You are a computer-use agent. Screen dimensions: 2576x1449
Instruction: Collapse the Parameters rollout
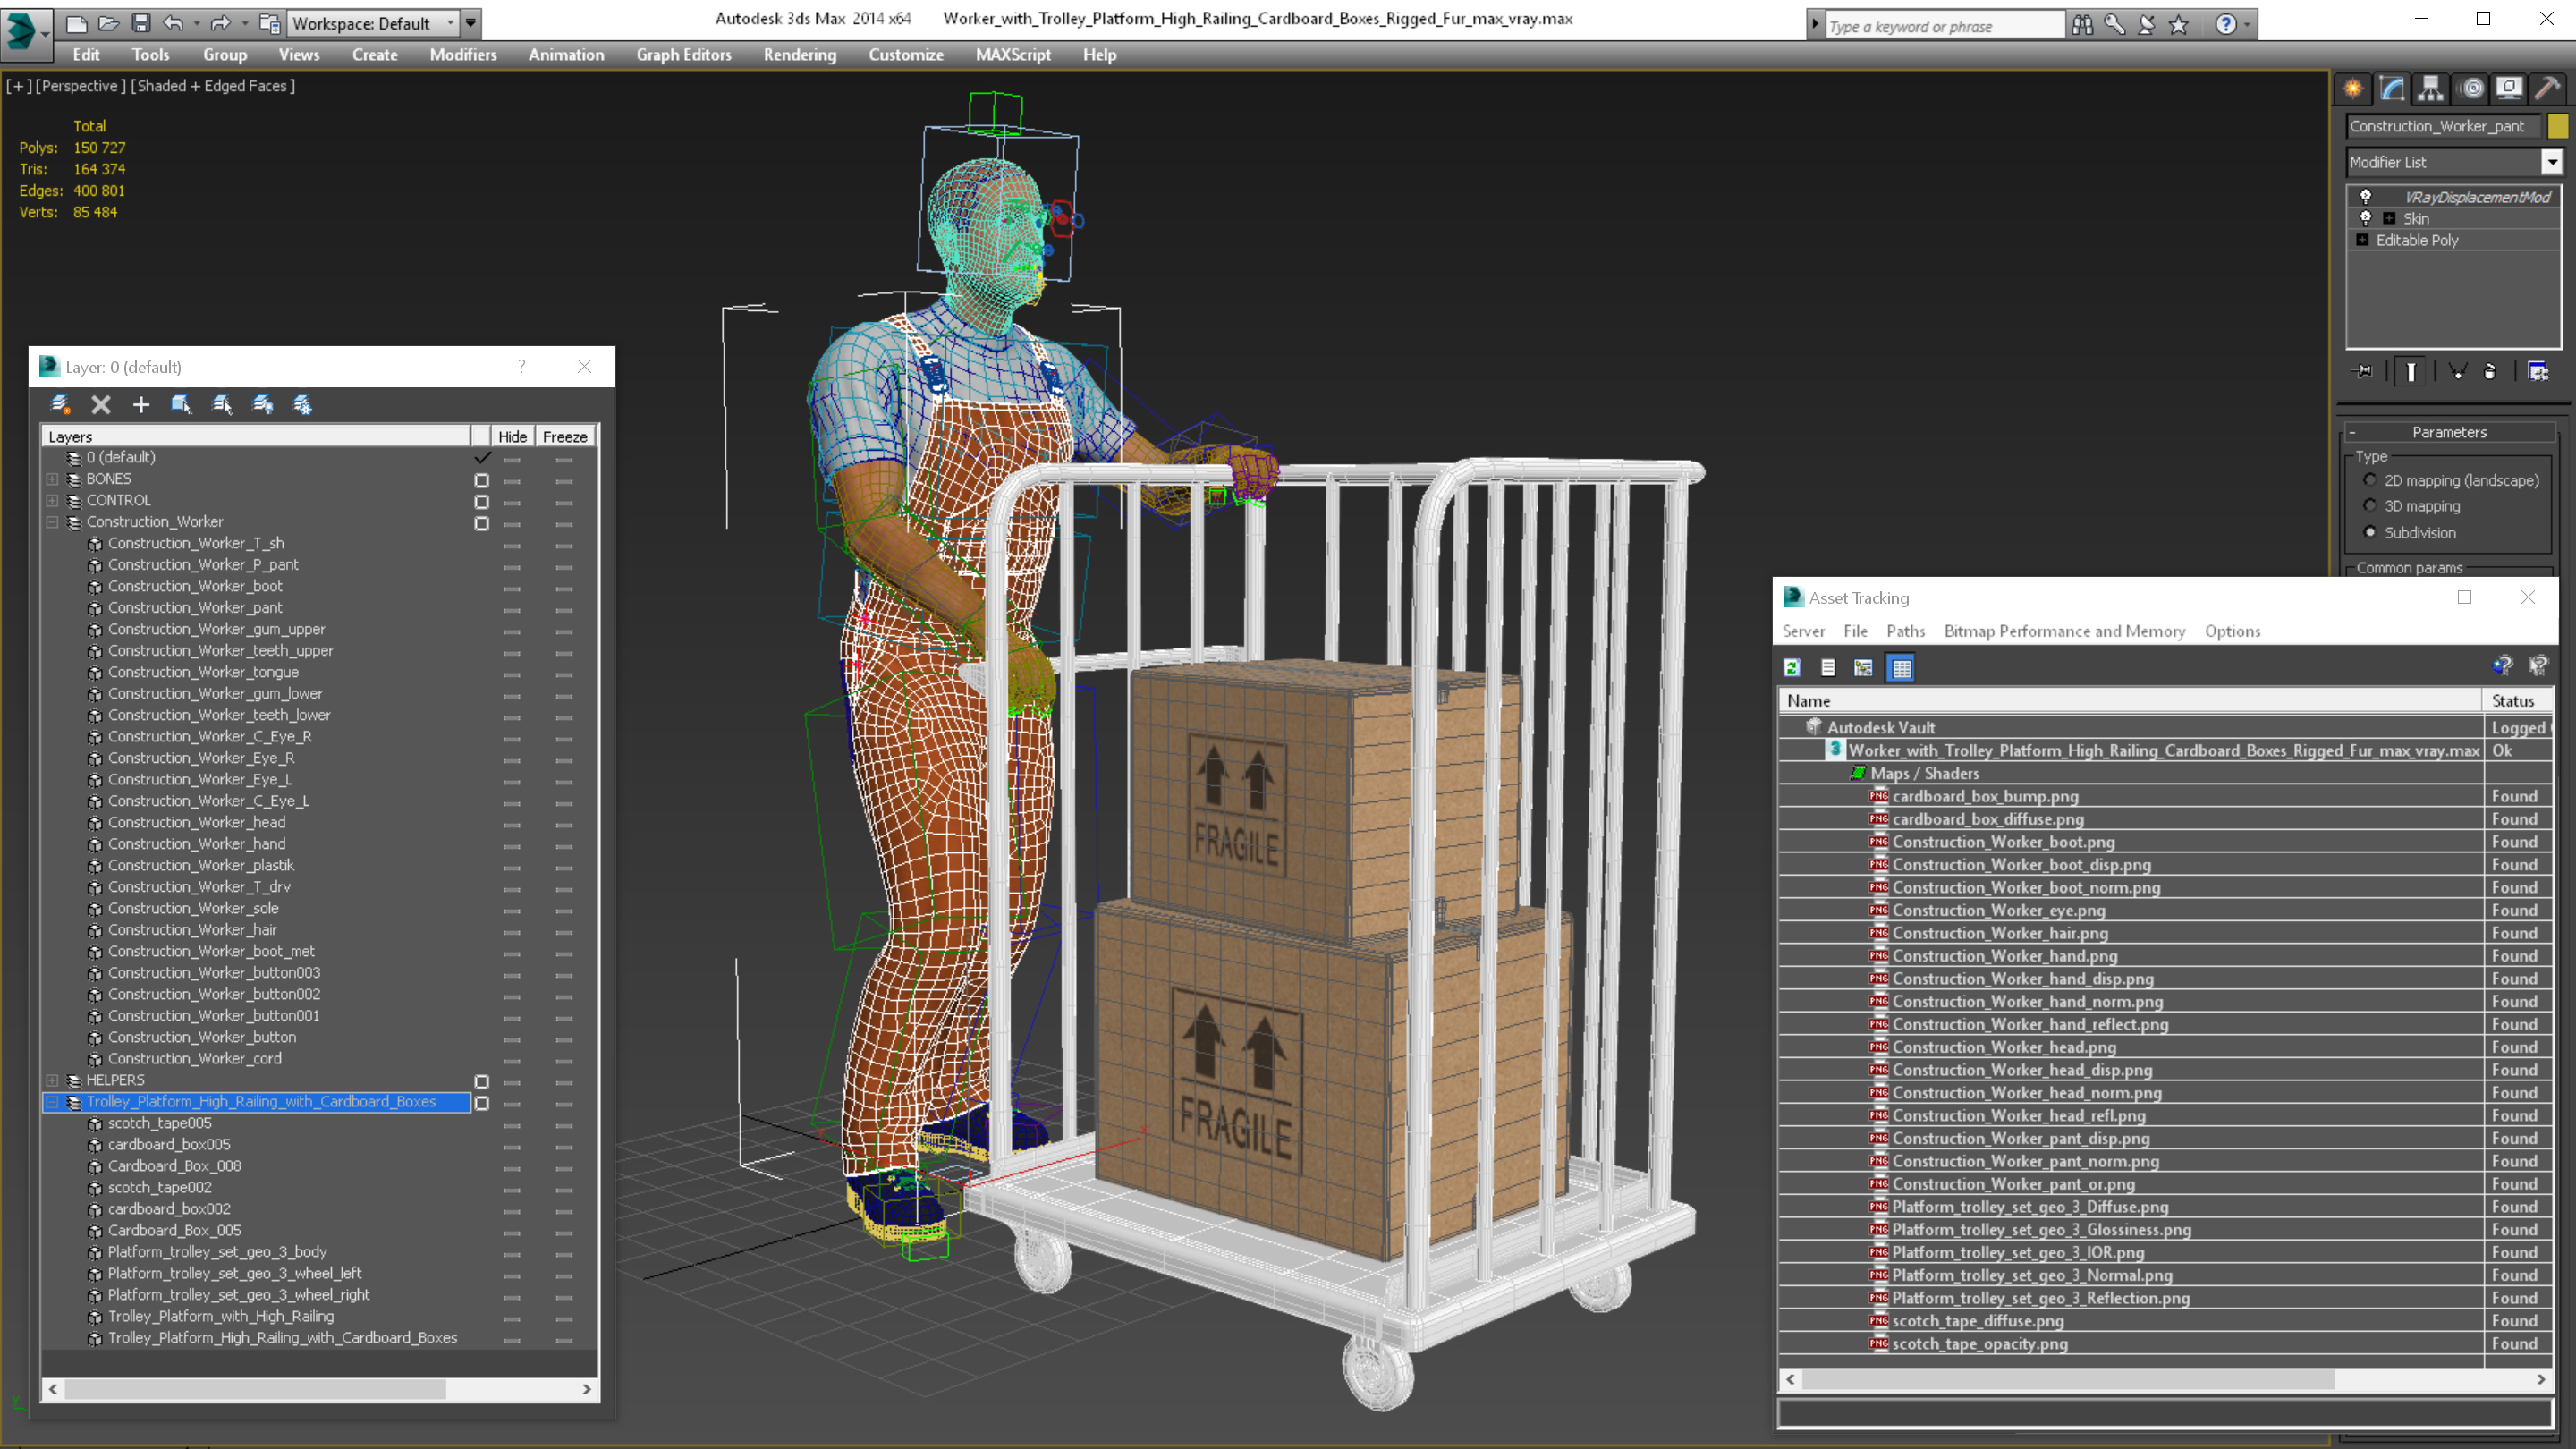click(2449, 432)
